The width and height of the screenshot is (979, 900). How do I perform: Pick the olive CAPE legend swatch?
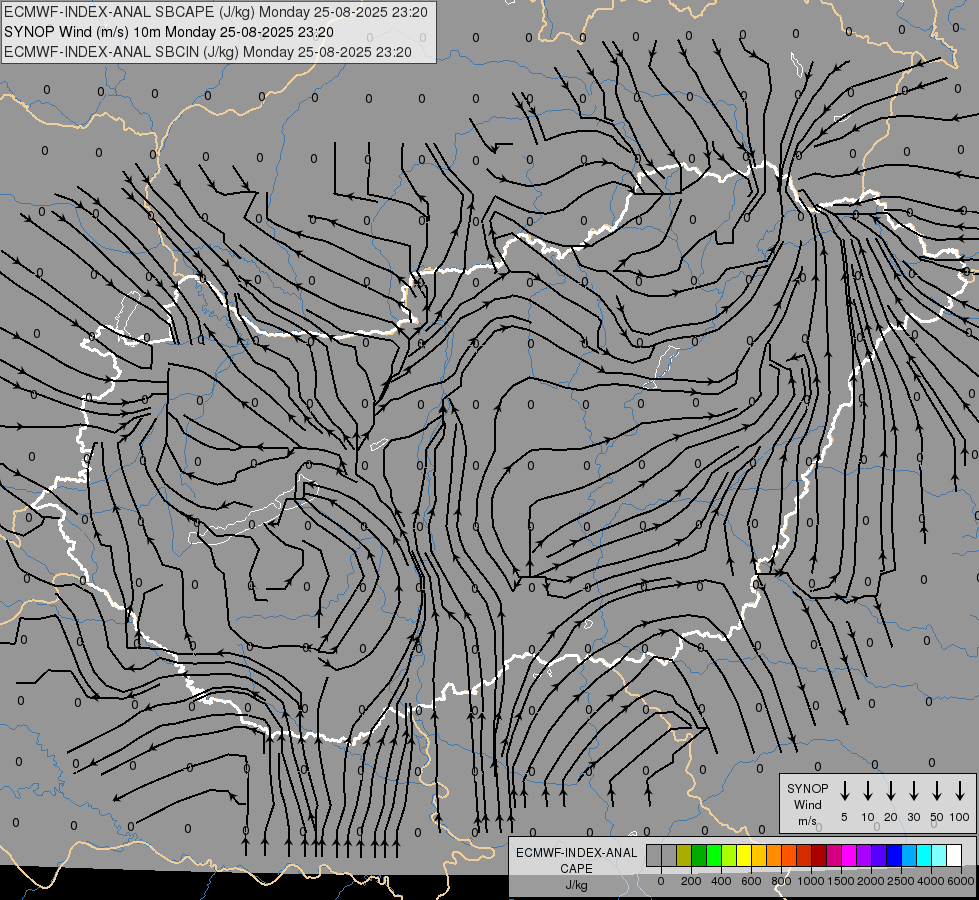pyautogui.click(x=684, y=855)
